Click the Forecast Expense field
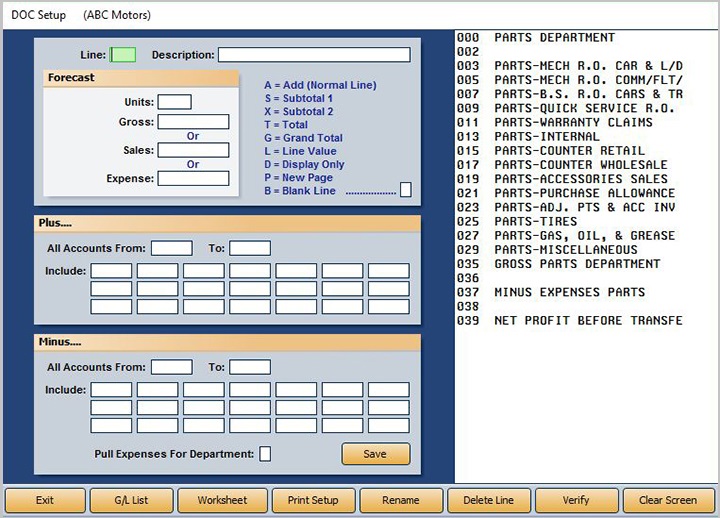Viewport: 720px width, 518px height. [193, 179]
